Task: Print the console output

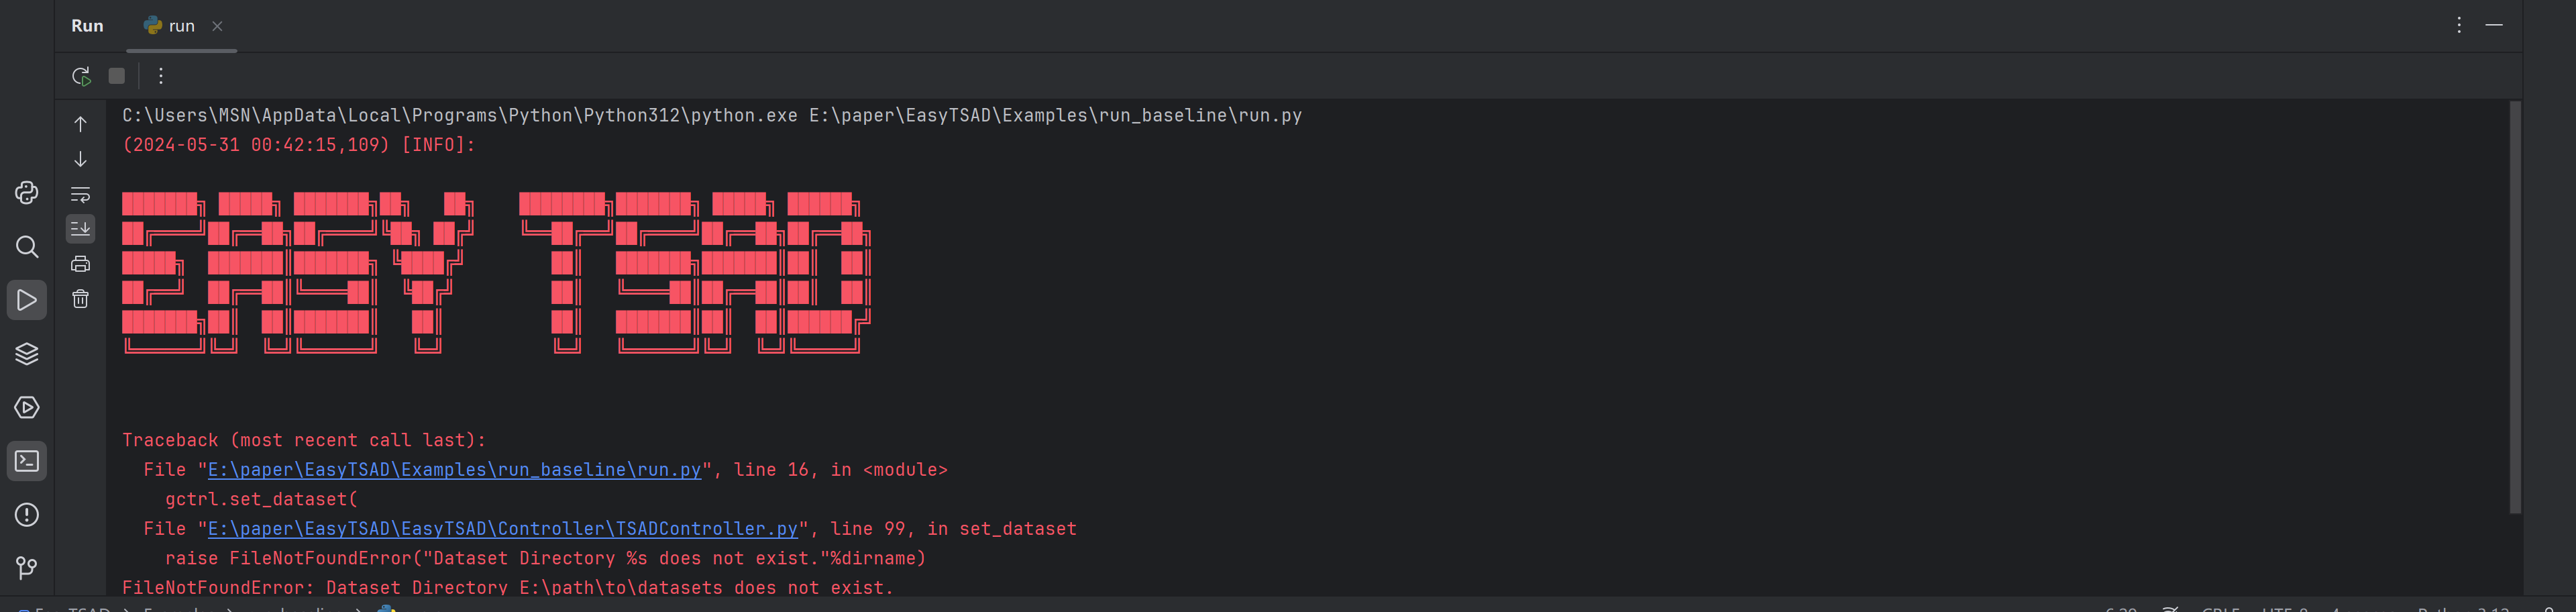Action: point(81,264)
